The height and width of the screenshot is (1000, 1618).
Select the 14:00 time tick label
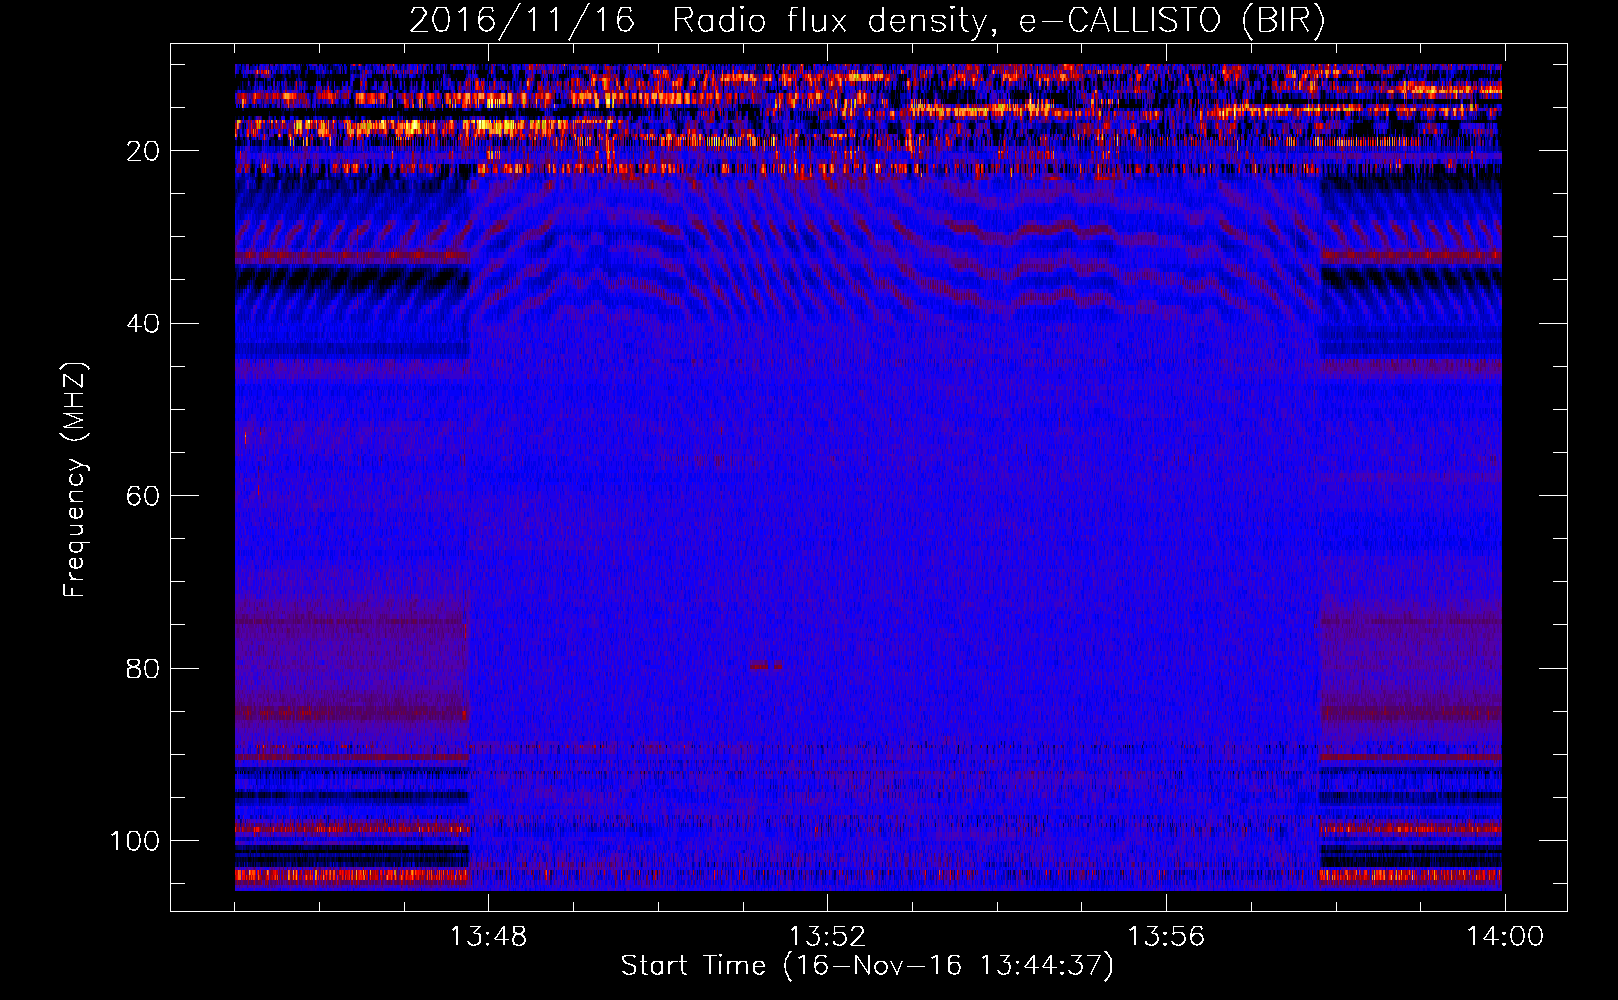(1505, 937)
